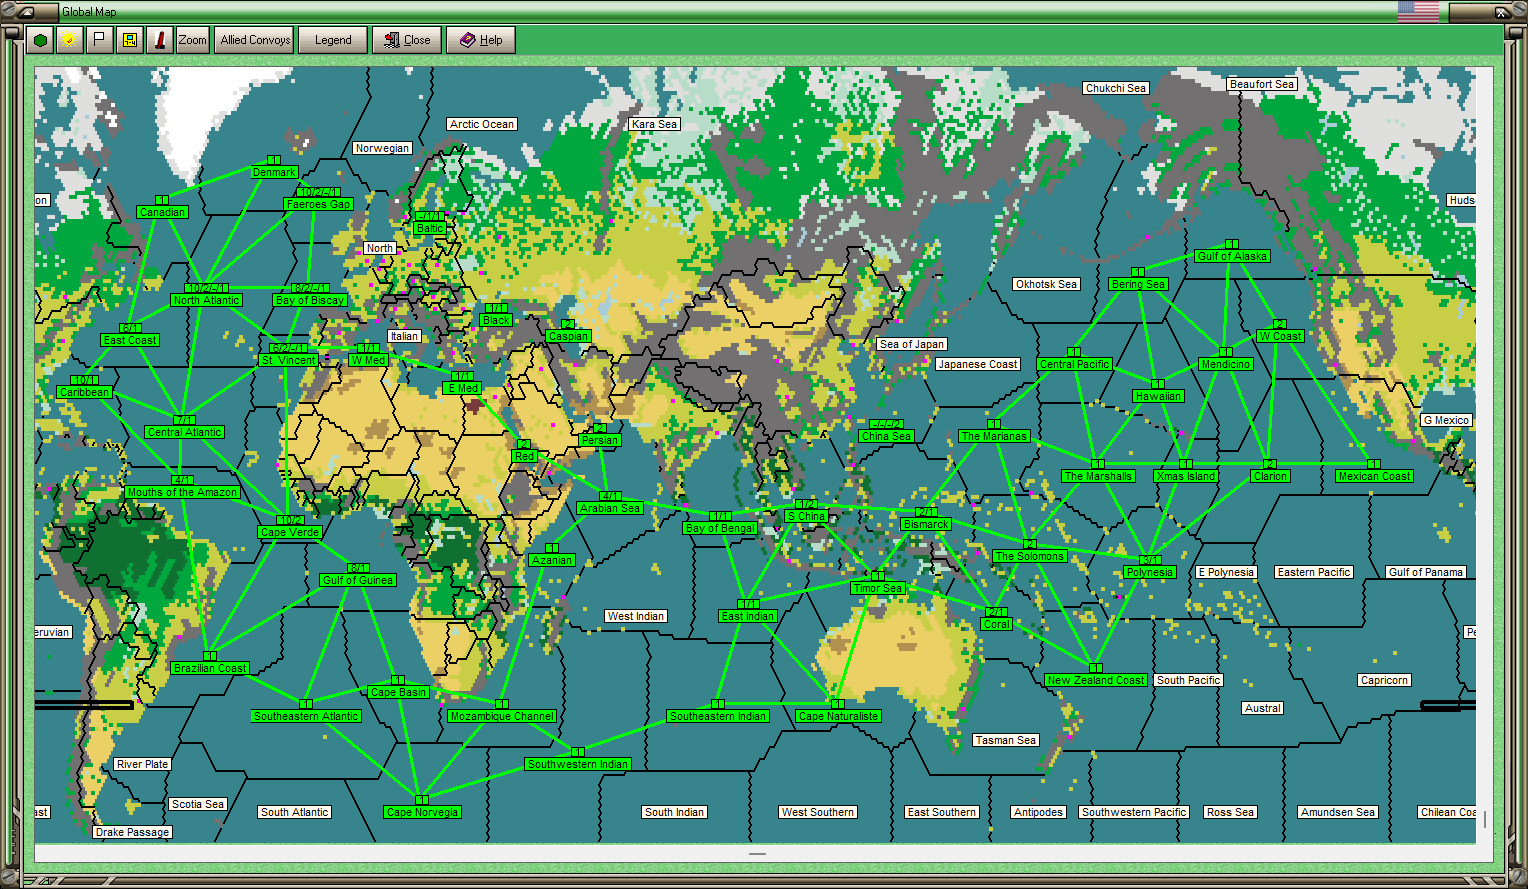Click the white flag toolbar icon
Viewport: 1528px width, 889px height.
(x=99, y=40)
